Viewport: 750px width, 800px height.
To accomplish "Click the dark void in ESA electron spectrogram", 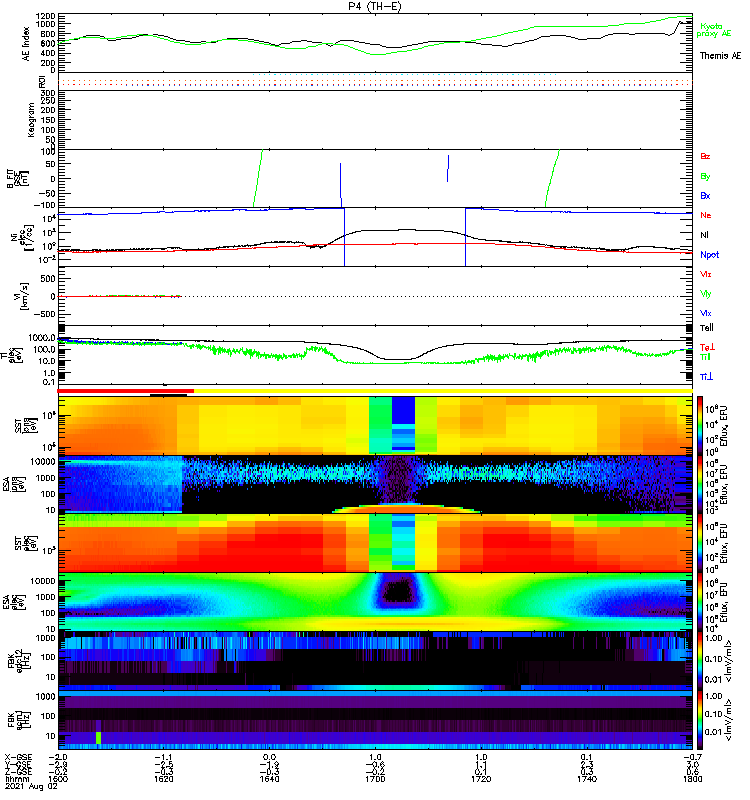I will tap(399, 592).
